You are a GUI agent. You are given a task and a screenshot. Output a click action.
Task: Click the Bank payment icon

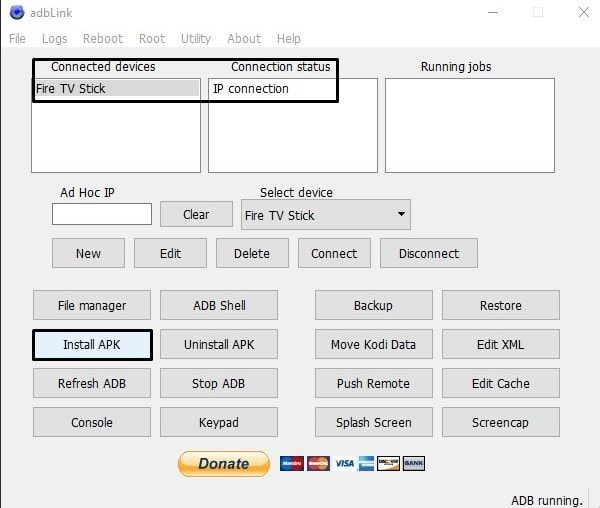414,464
